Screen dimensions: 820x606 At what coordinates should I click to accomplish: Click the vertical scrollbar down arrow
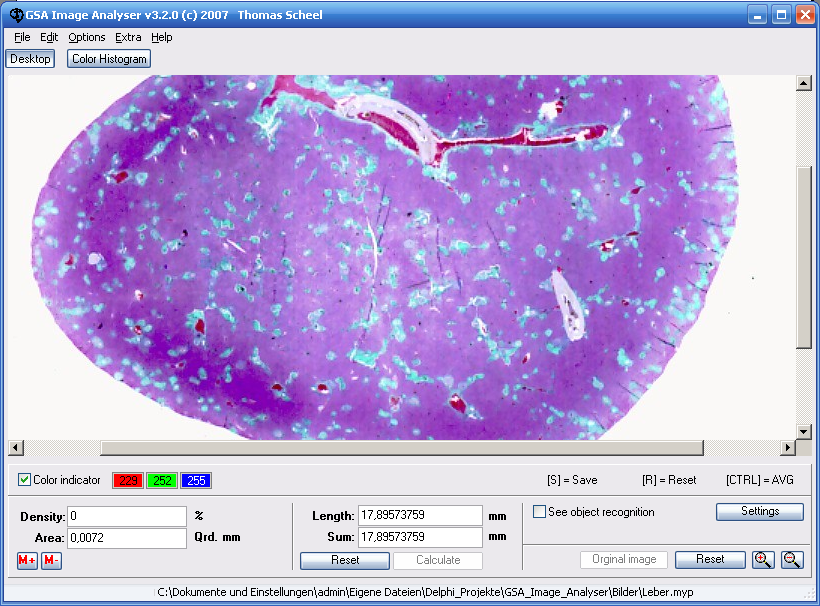coord(804,431)
